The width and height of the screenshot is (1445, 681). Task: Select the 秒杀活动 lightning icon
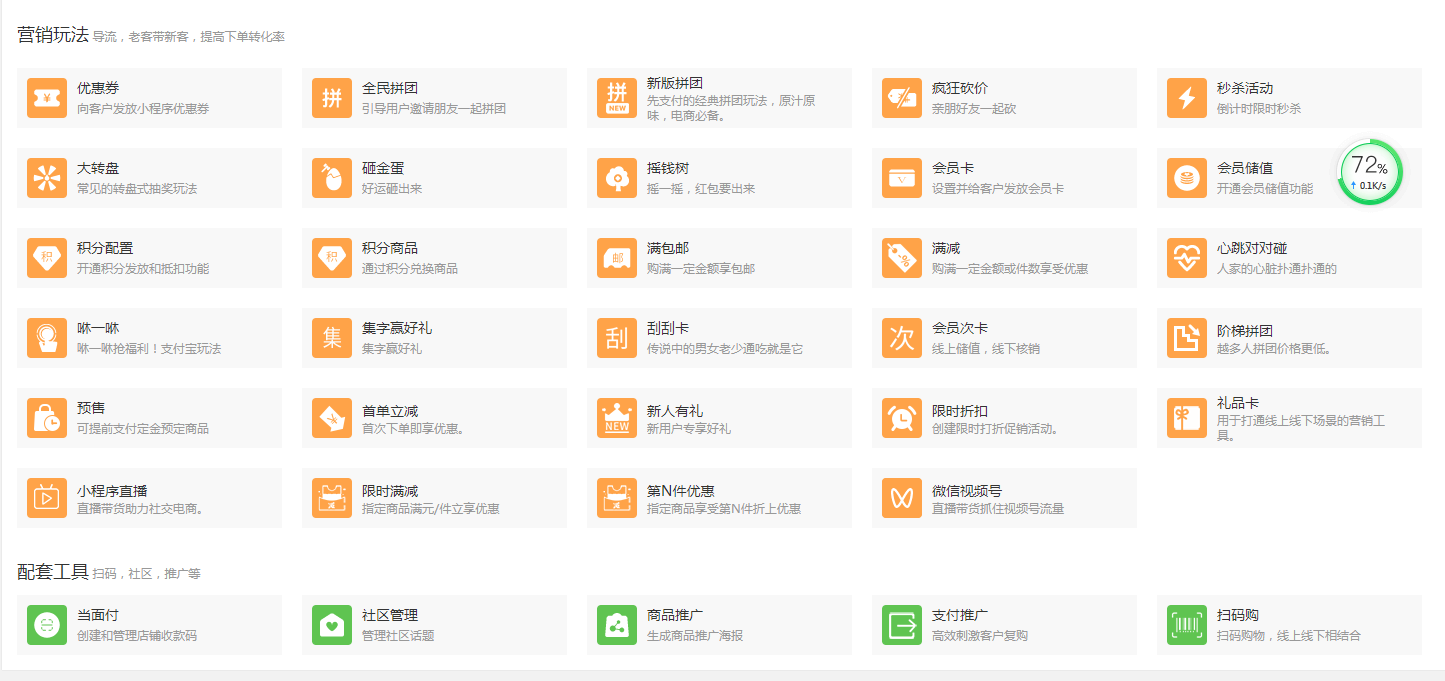[x=1187, y=98]
